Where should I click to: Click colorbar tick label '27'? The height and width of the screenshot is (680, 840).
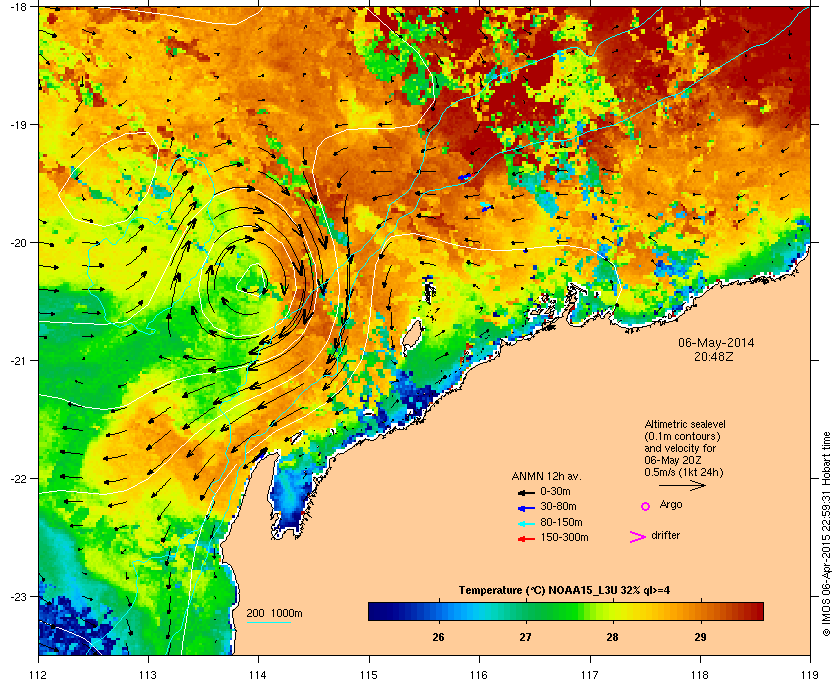526,638
